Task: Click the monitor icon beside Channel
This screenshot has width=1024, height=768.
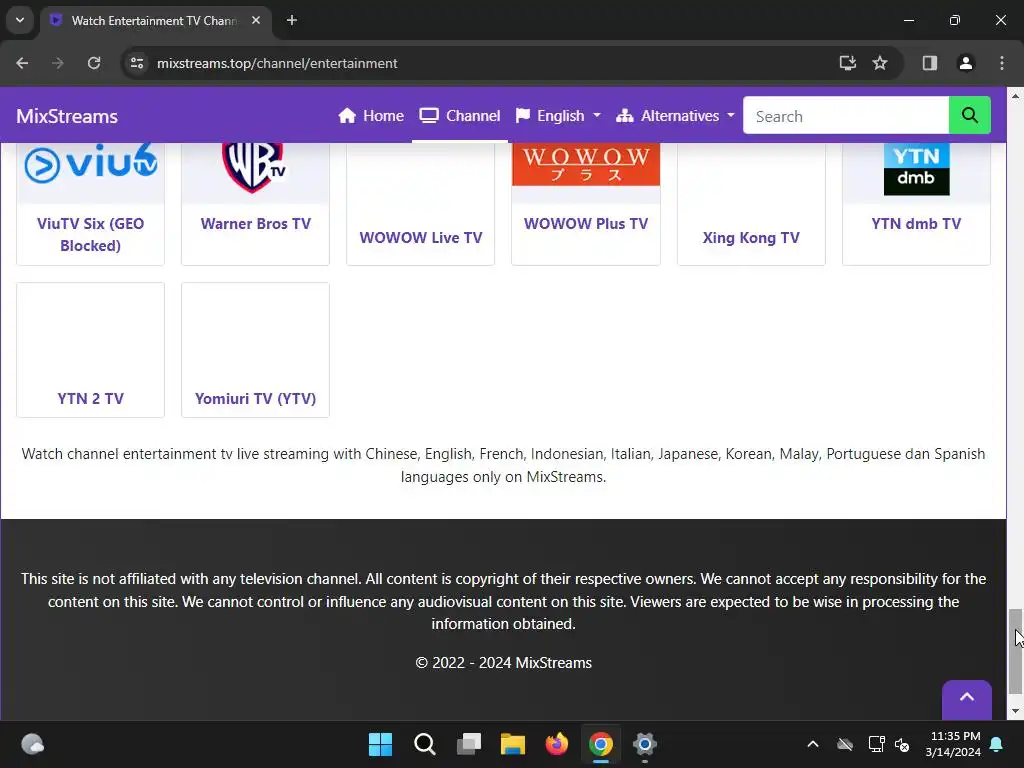Action: (x=429, y=116)
